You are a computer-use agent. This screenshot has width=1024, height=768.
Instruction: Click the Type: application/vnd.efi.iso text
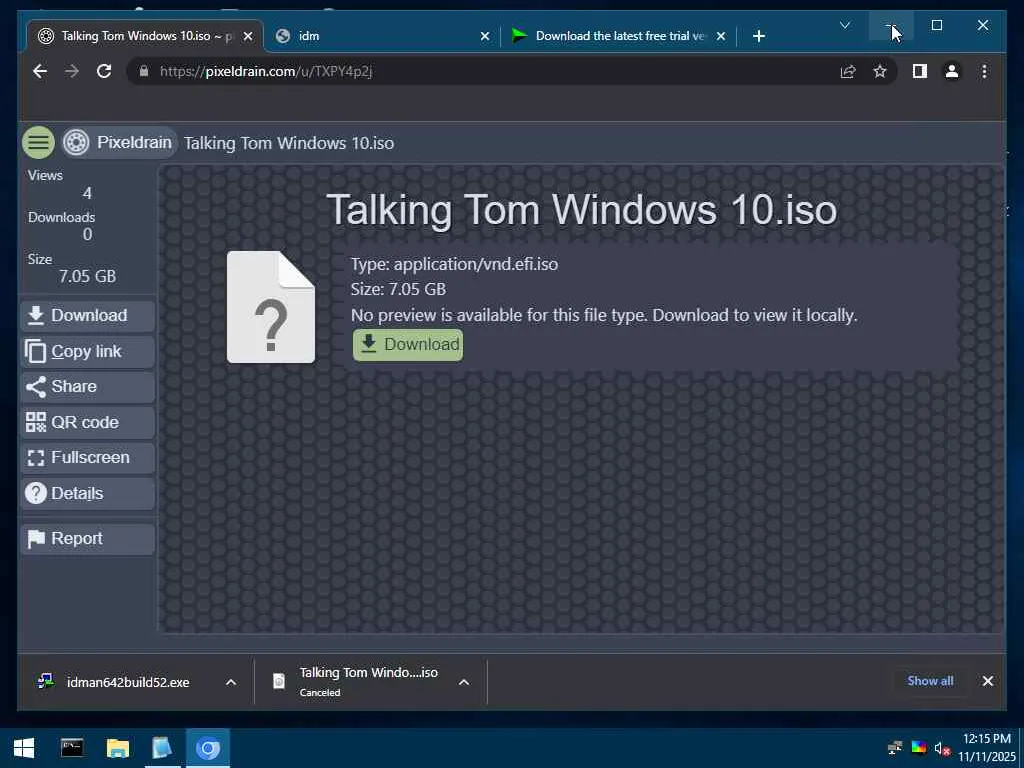point(455,264)
